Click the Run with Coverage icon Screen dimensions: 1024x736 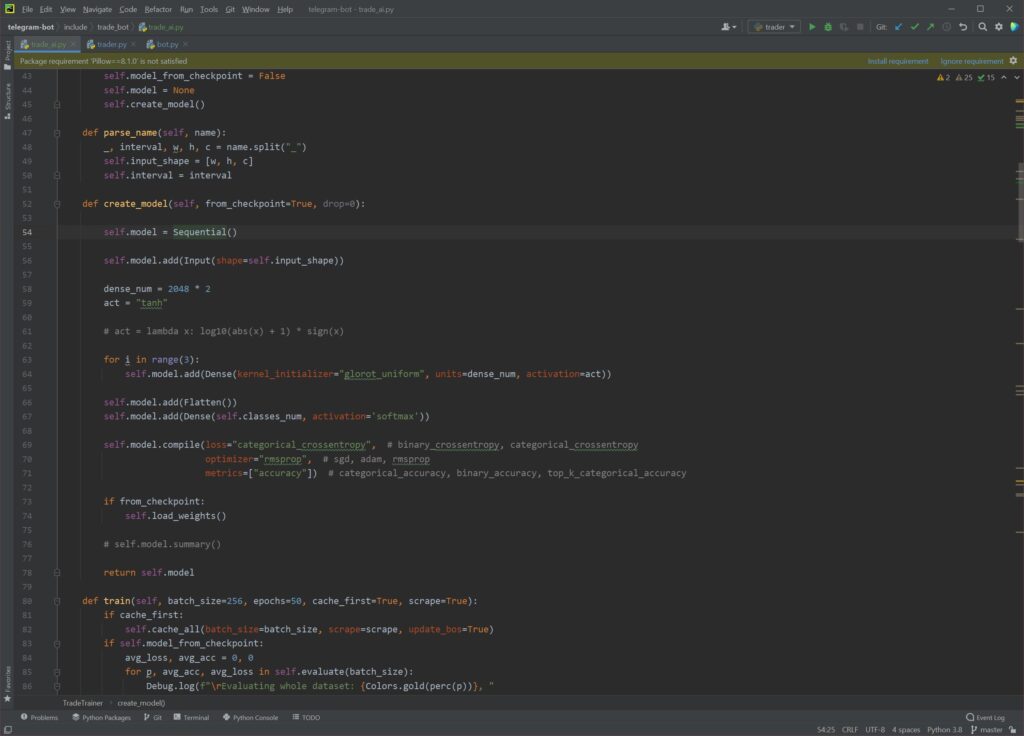point(844,27)
